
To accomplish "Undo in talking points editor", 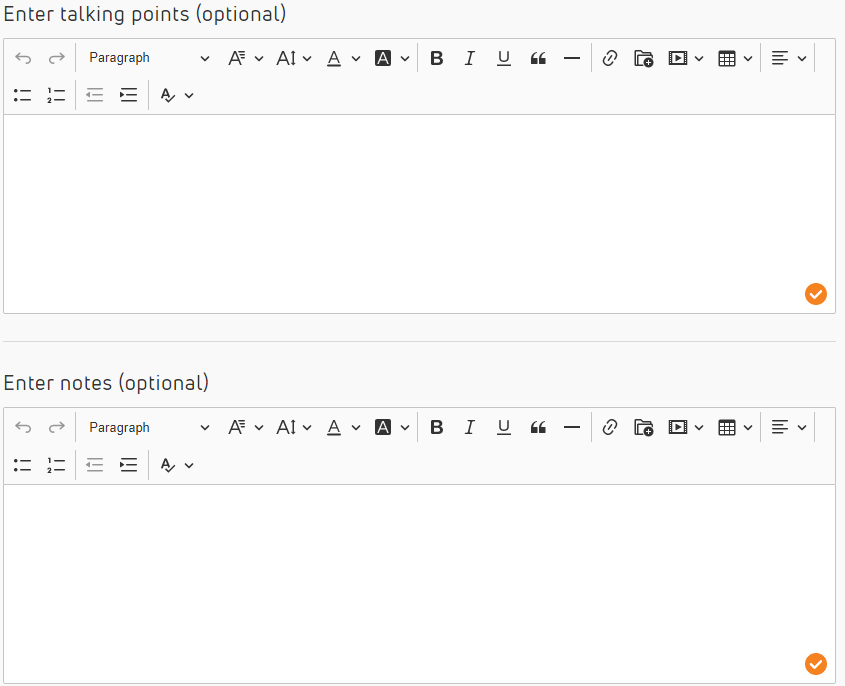I will [x=23, y=58].
